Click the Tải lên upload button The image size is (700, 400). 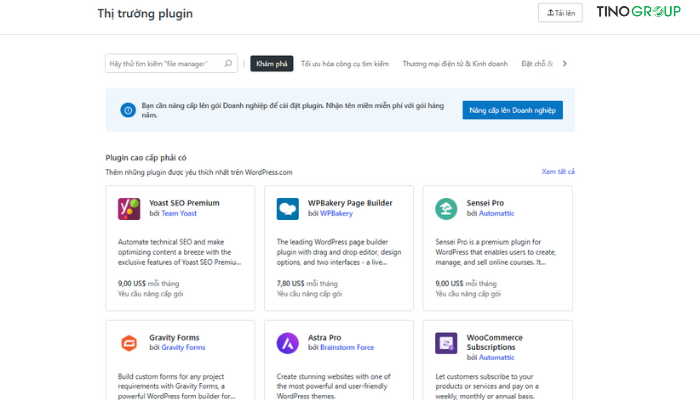[x=560, y=13]
